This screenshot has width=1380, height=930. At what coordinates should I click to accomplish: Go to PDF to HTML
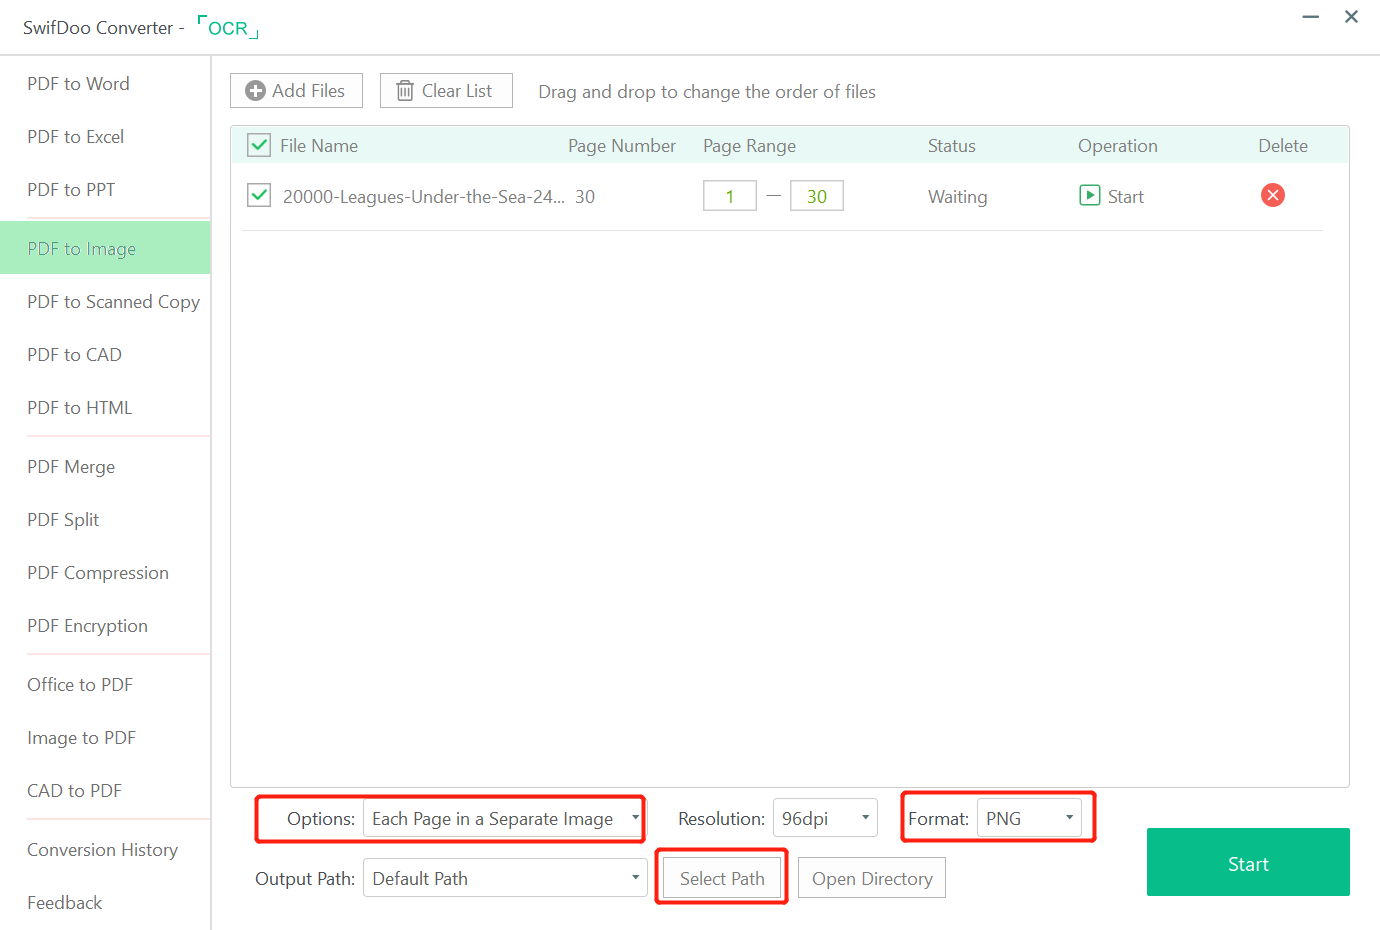point(80,408)
